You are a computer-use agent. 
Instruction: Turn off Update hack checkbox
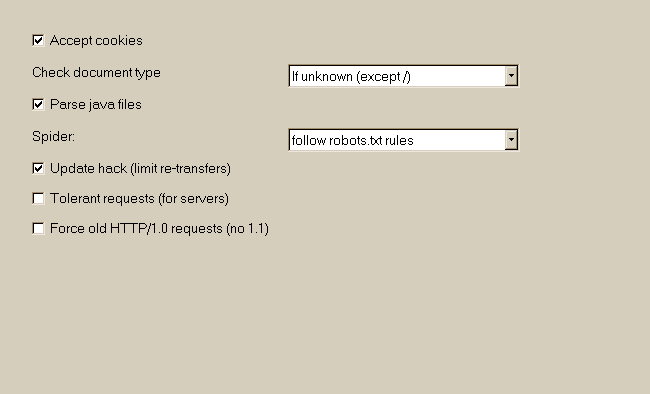coord(38,168)
